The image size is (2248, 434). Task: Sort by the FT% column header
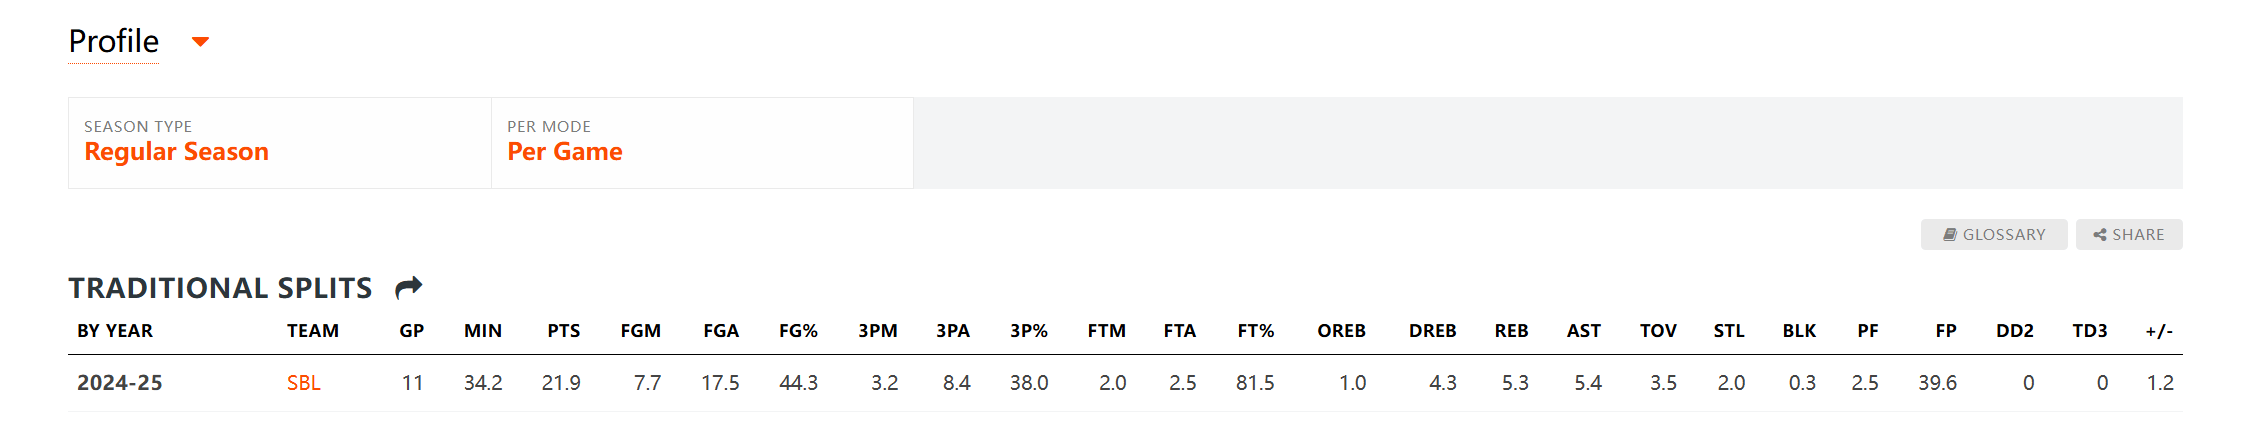(x=1256, y=331)
